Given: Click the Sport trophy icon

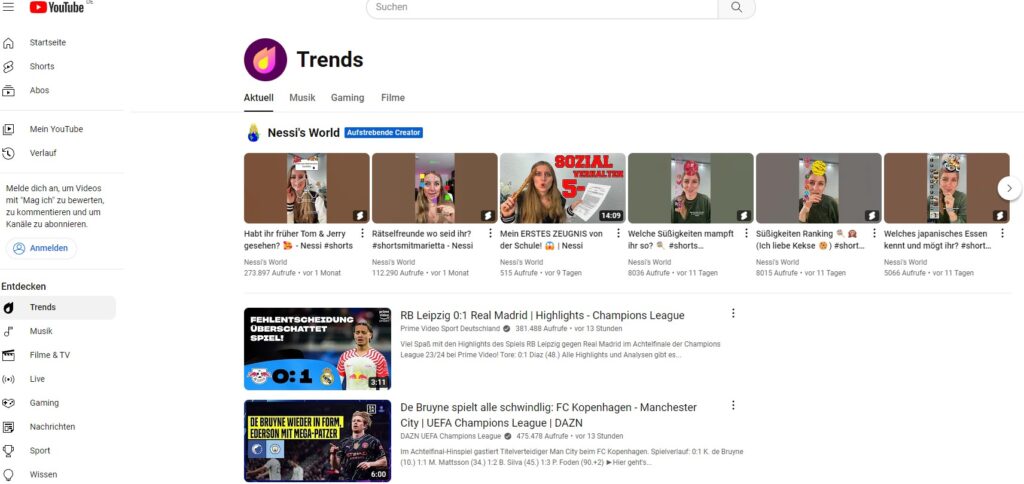Looking at the screenshot, I should point(8,451).
